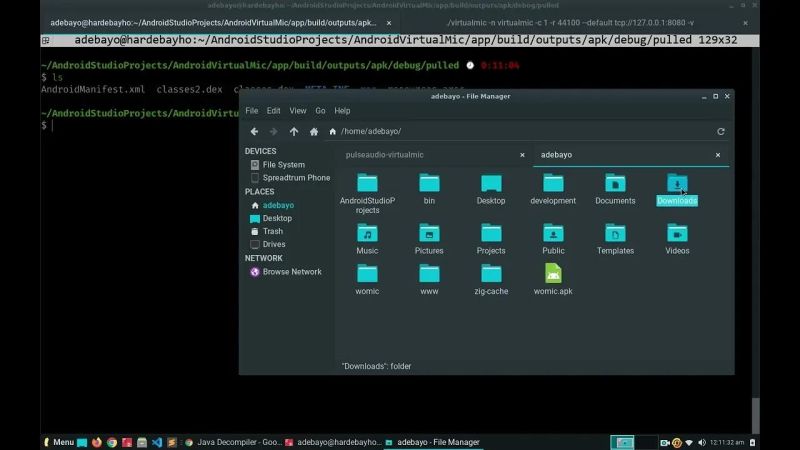
Task: Open the Videos folder
Action: (x=677, y=239)
